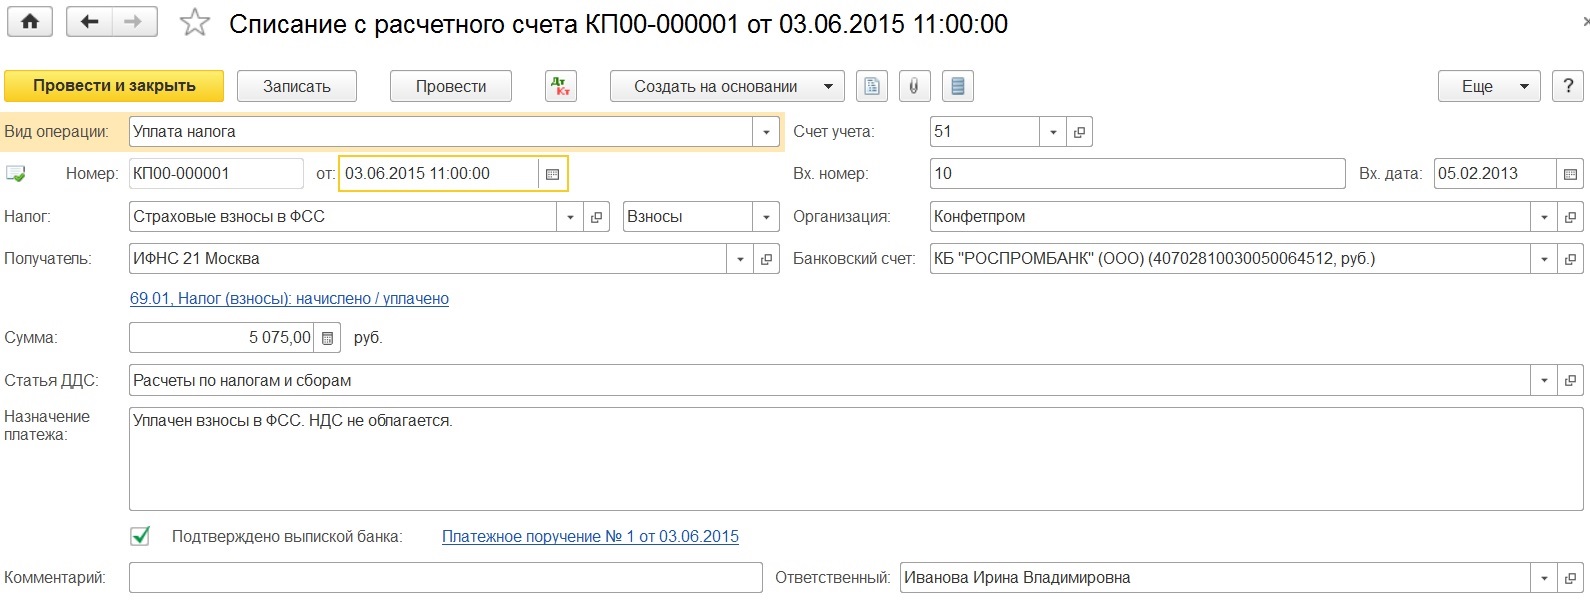Open calendar picker for document date
The width and height of the screenshot is (1590, 602).
pyautogui.click(x=552, y=174)
